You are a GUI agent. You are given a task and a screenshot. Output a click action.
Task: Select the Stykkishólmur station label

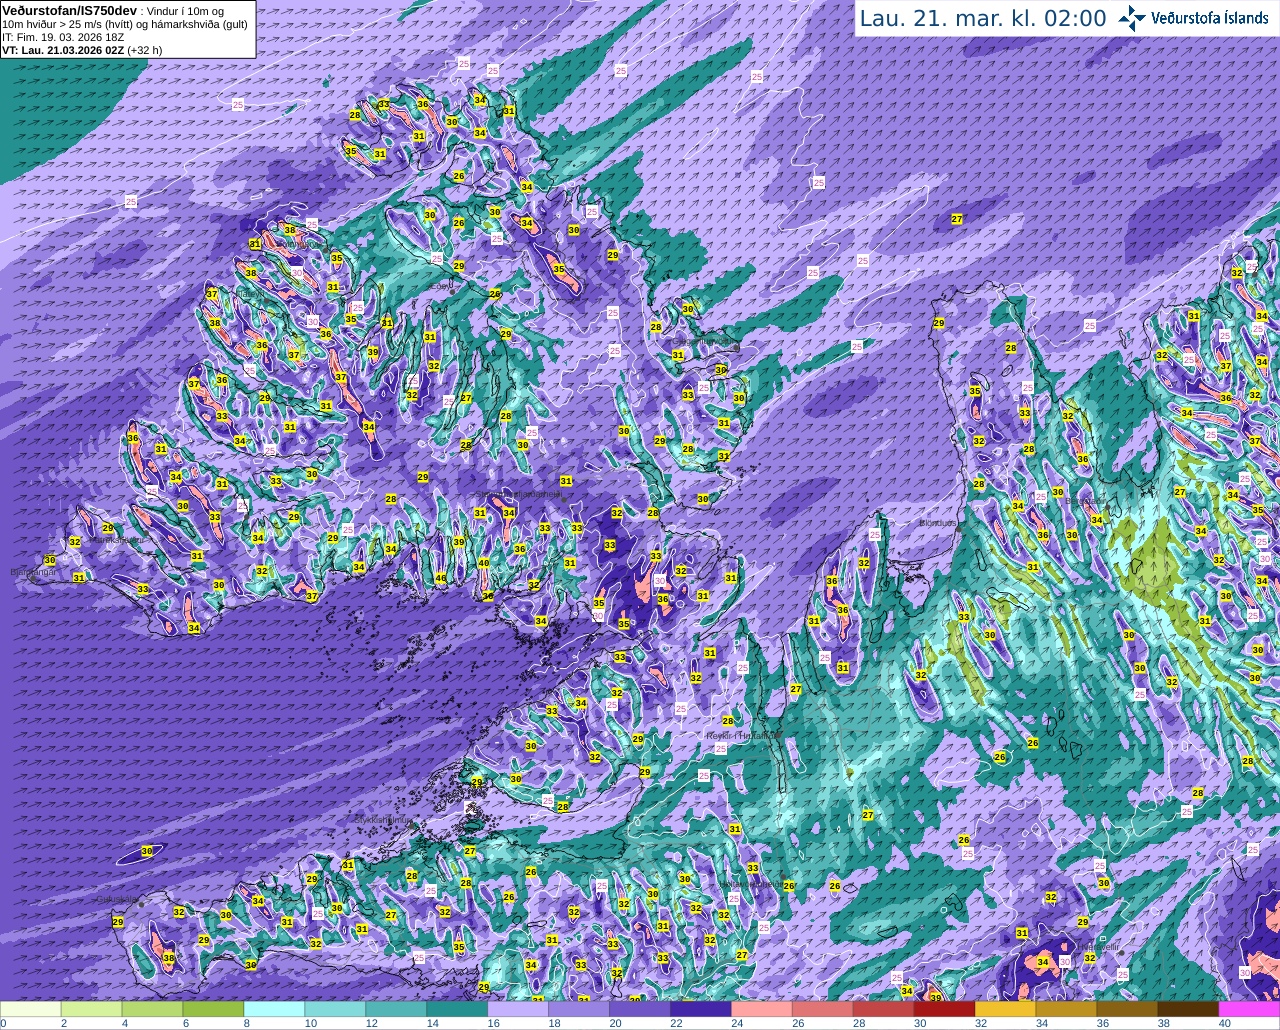tap(384, 819)
